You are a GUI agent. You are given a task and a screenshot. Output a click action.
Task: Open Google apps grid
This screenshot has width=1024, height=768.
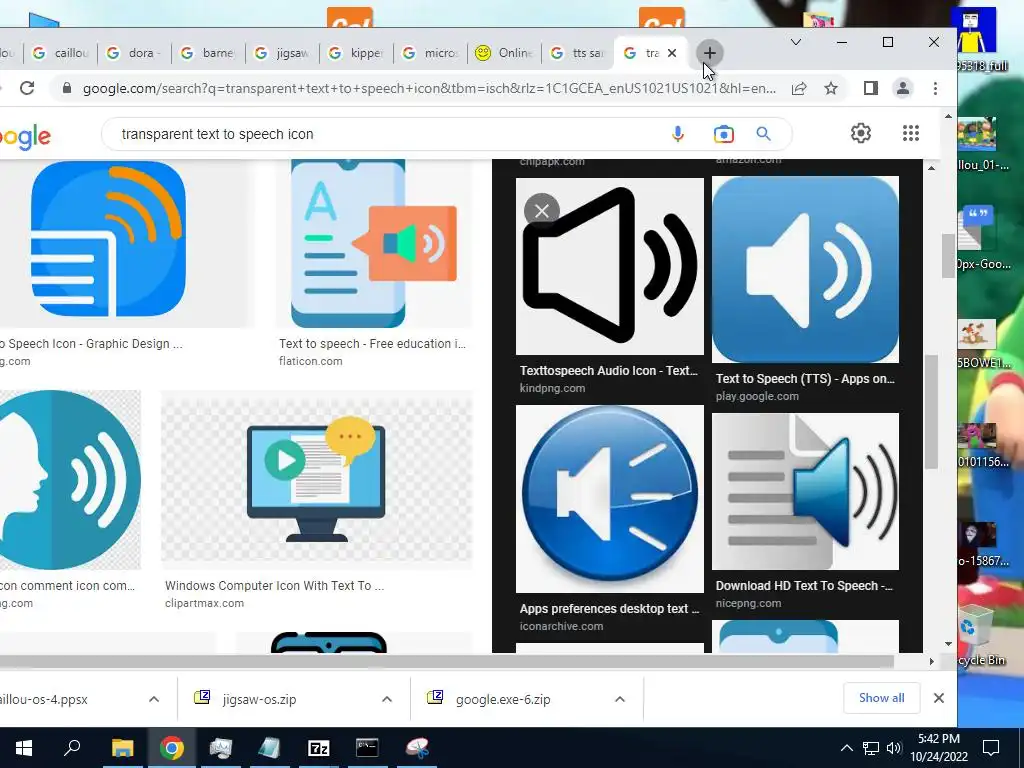pyautogui.click(x=911, y=133)
